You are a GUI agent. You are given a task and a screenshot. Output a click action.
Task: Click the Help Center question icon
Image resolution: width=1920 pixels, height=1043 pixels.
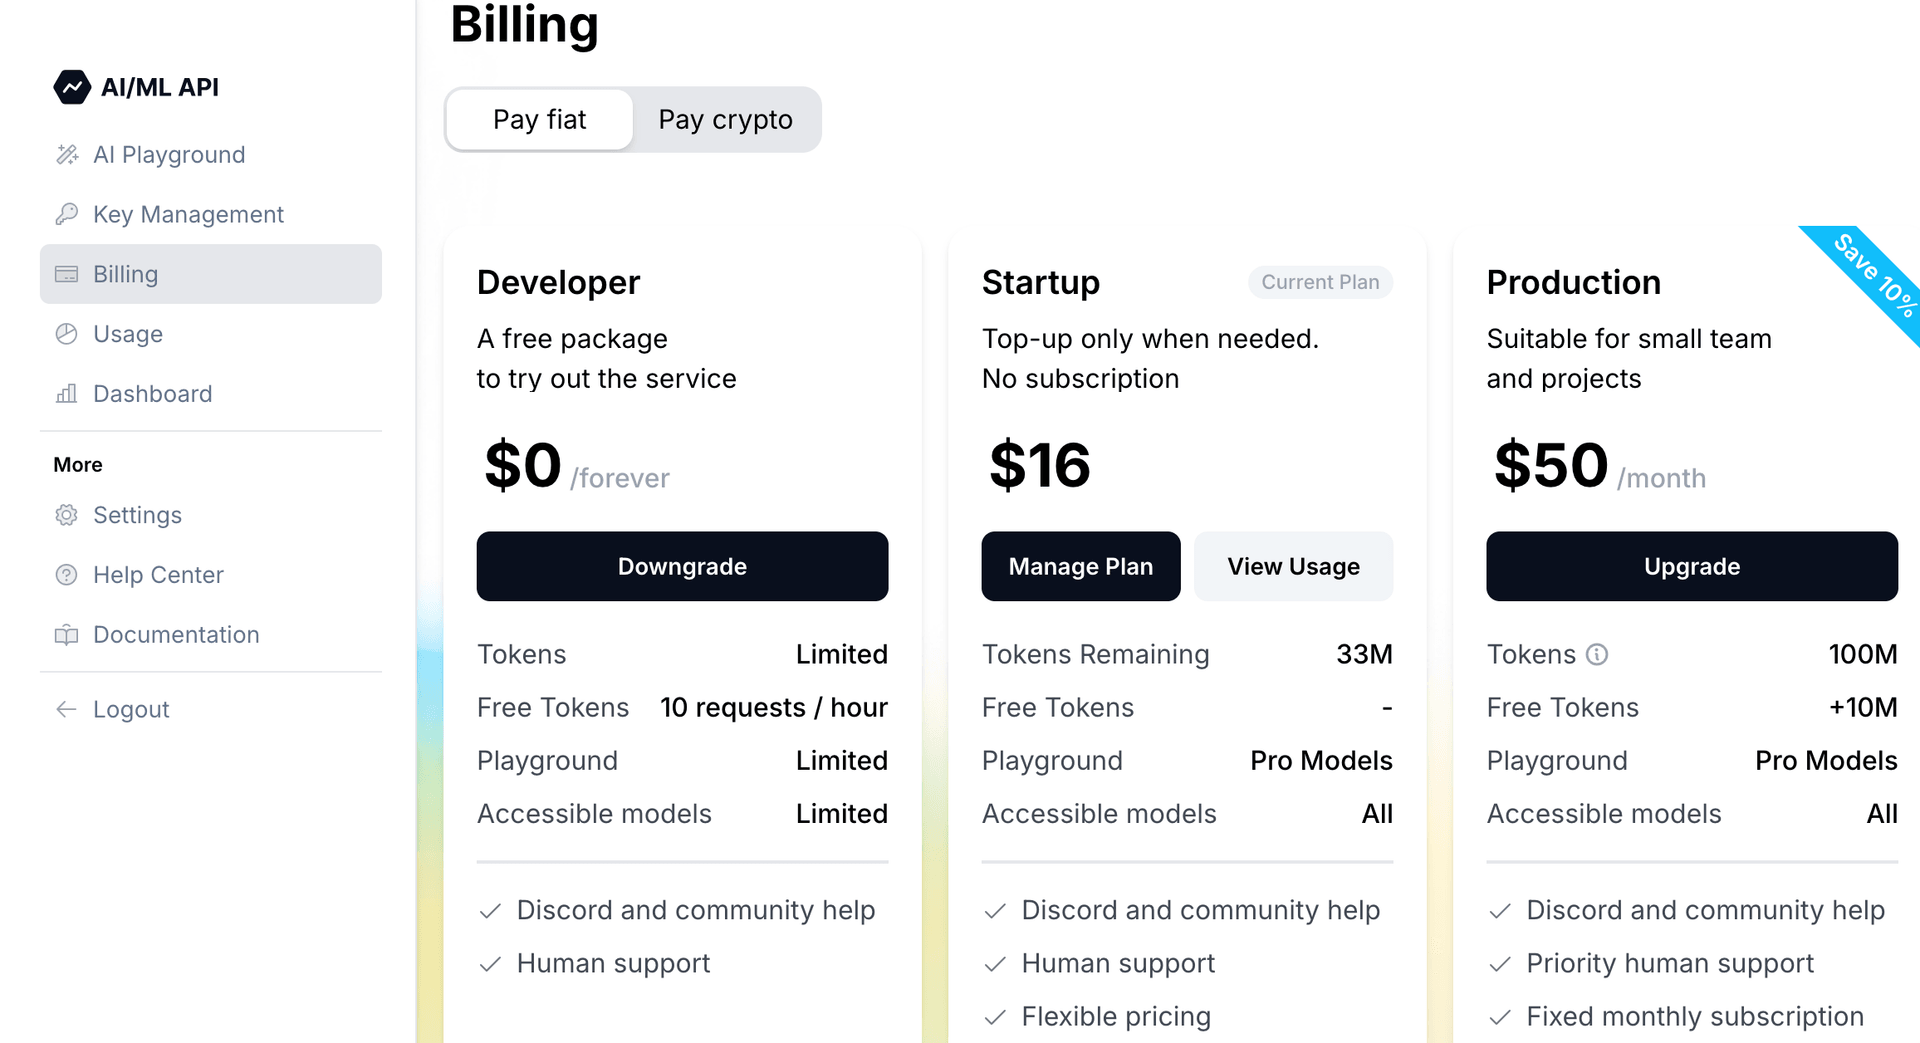[67, 575]
